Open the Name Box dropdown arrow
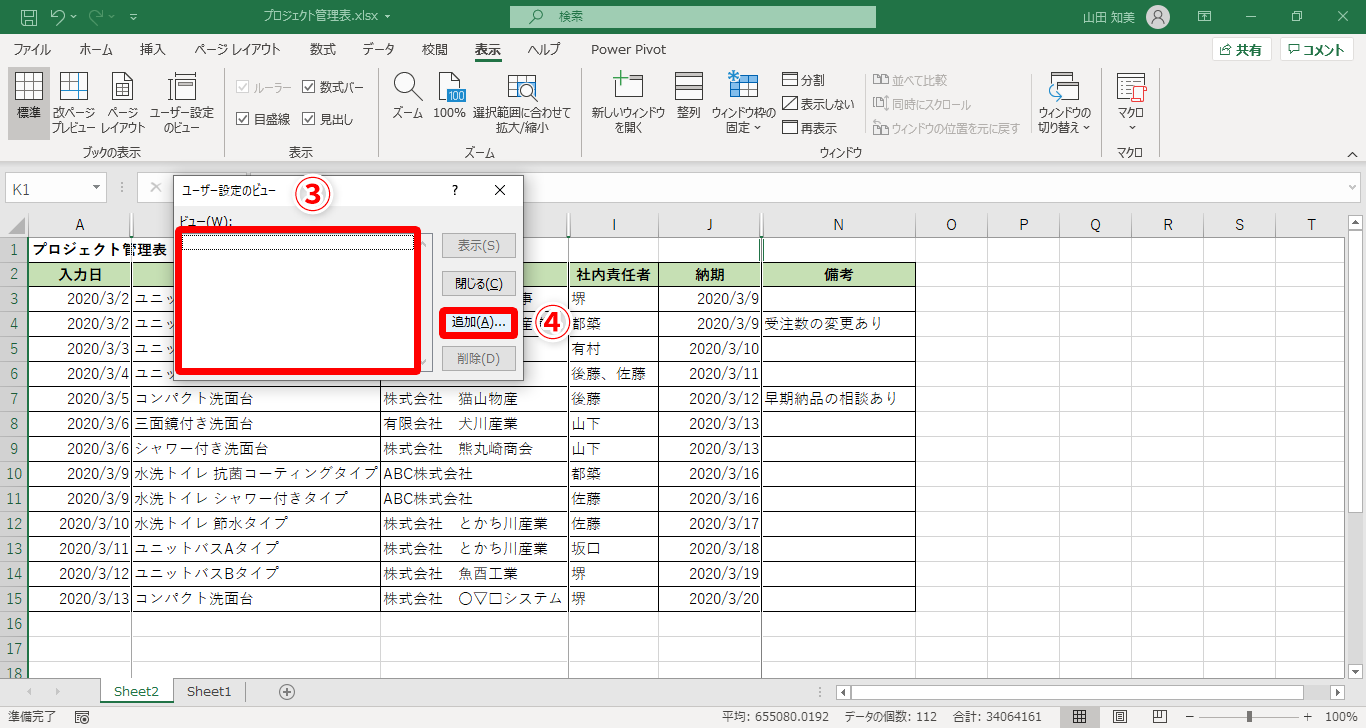 tap(97, 188)
